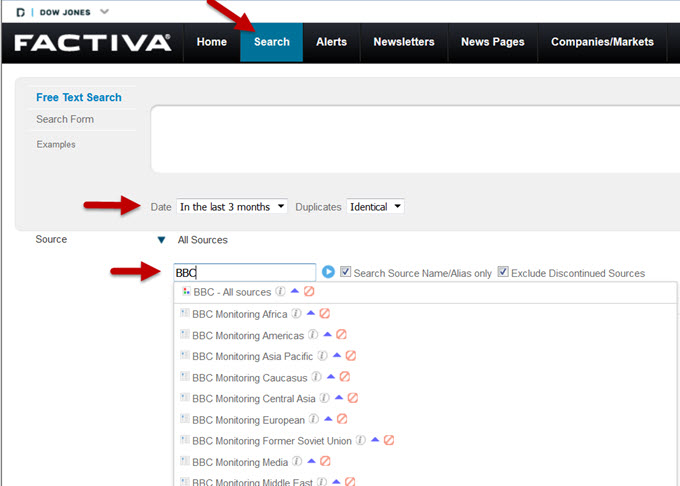The image size is (680, 486).
Task: Collapse the Source section triangle
Action: pos(161,240)
